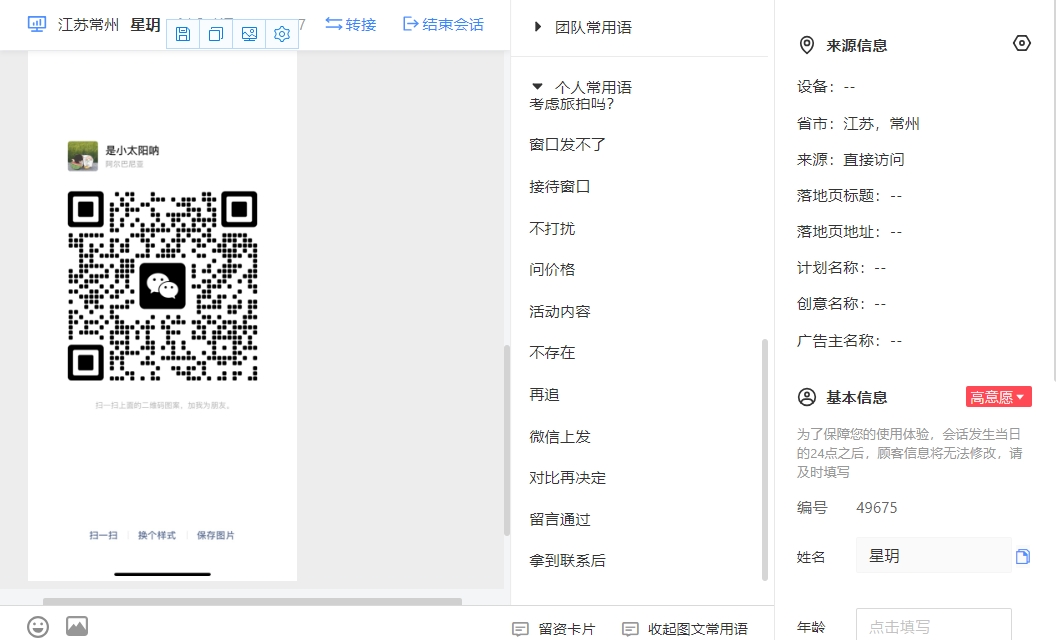Select the phrase 拿到联系后
The height and width of the screenshot is (640, 1056).
tap(567, 561)
